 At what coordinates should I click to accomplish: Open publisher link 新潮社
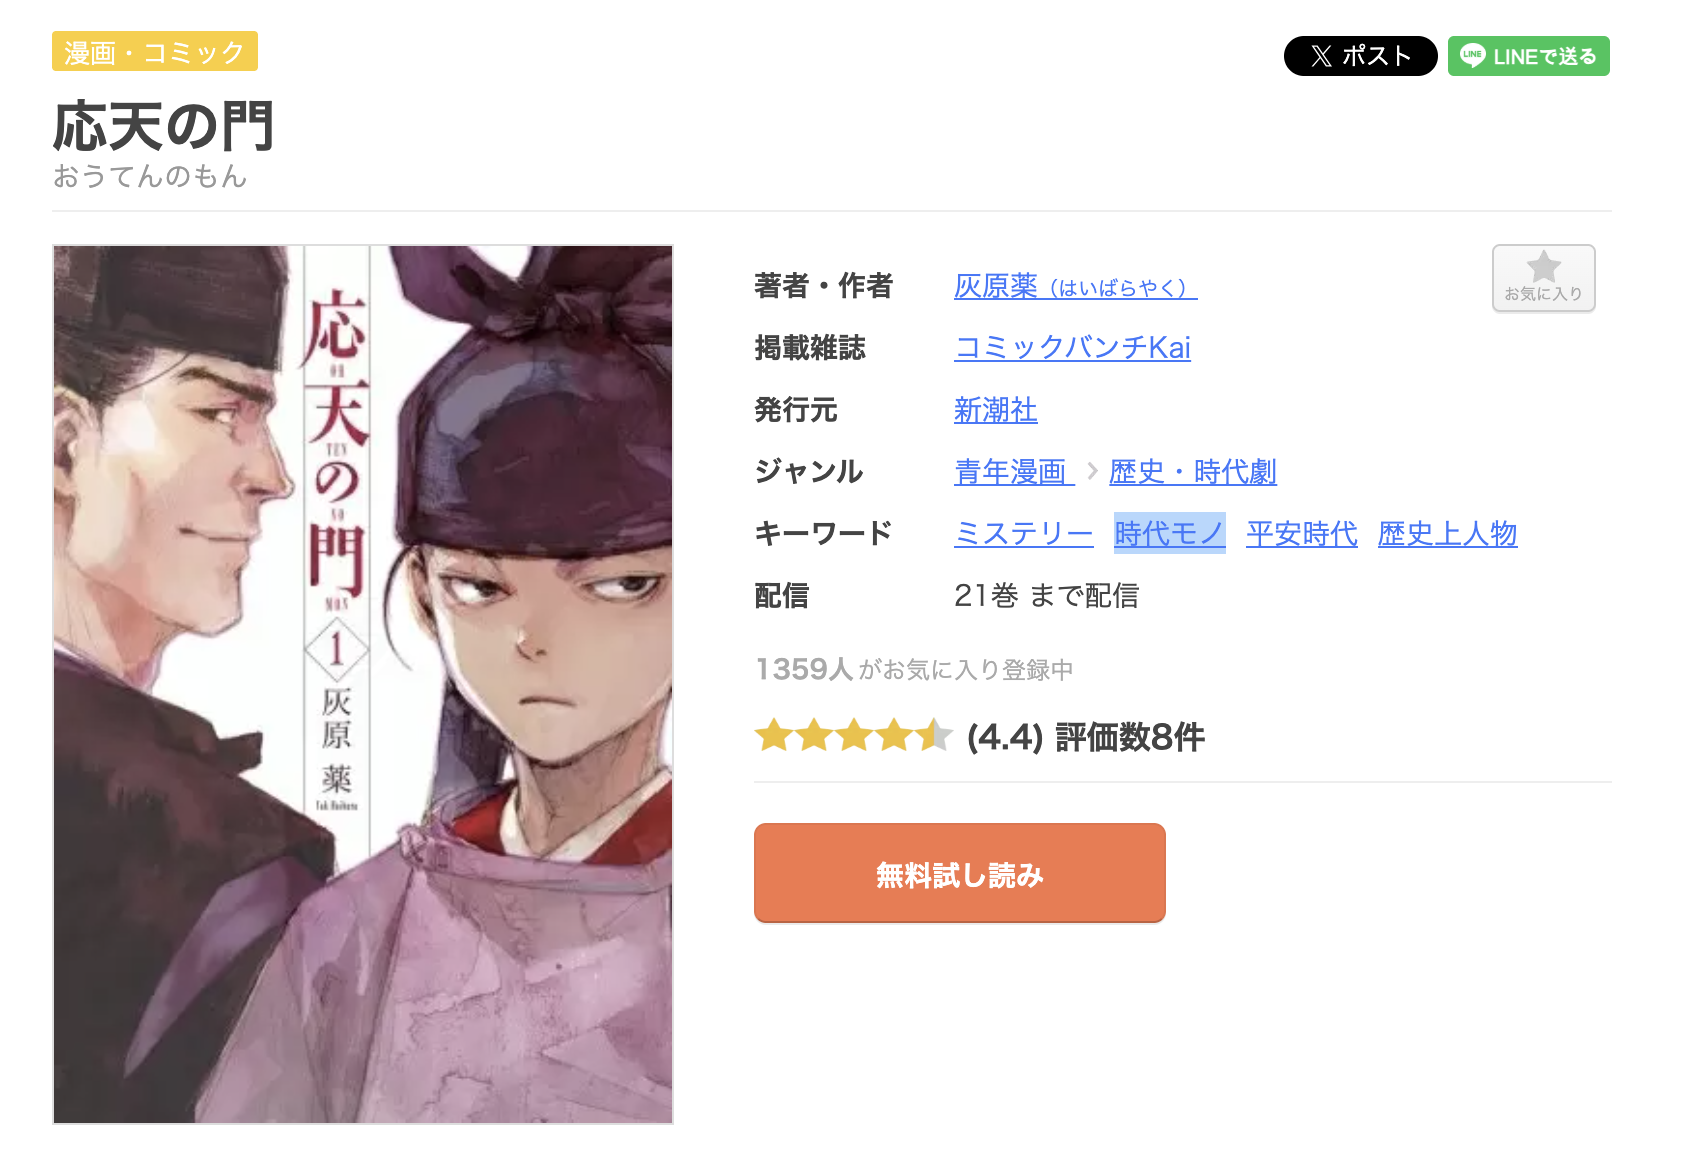point(995,410)
